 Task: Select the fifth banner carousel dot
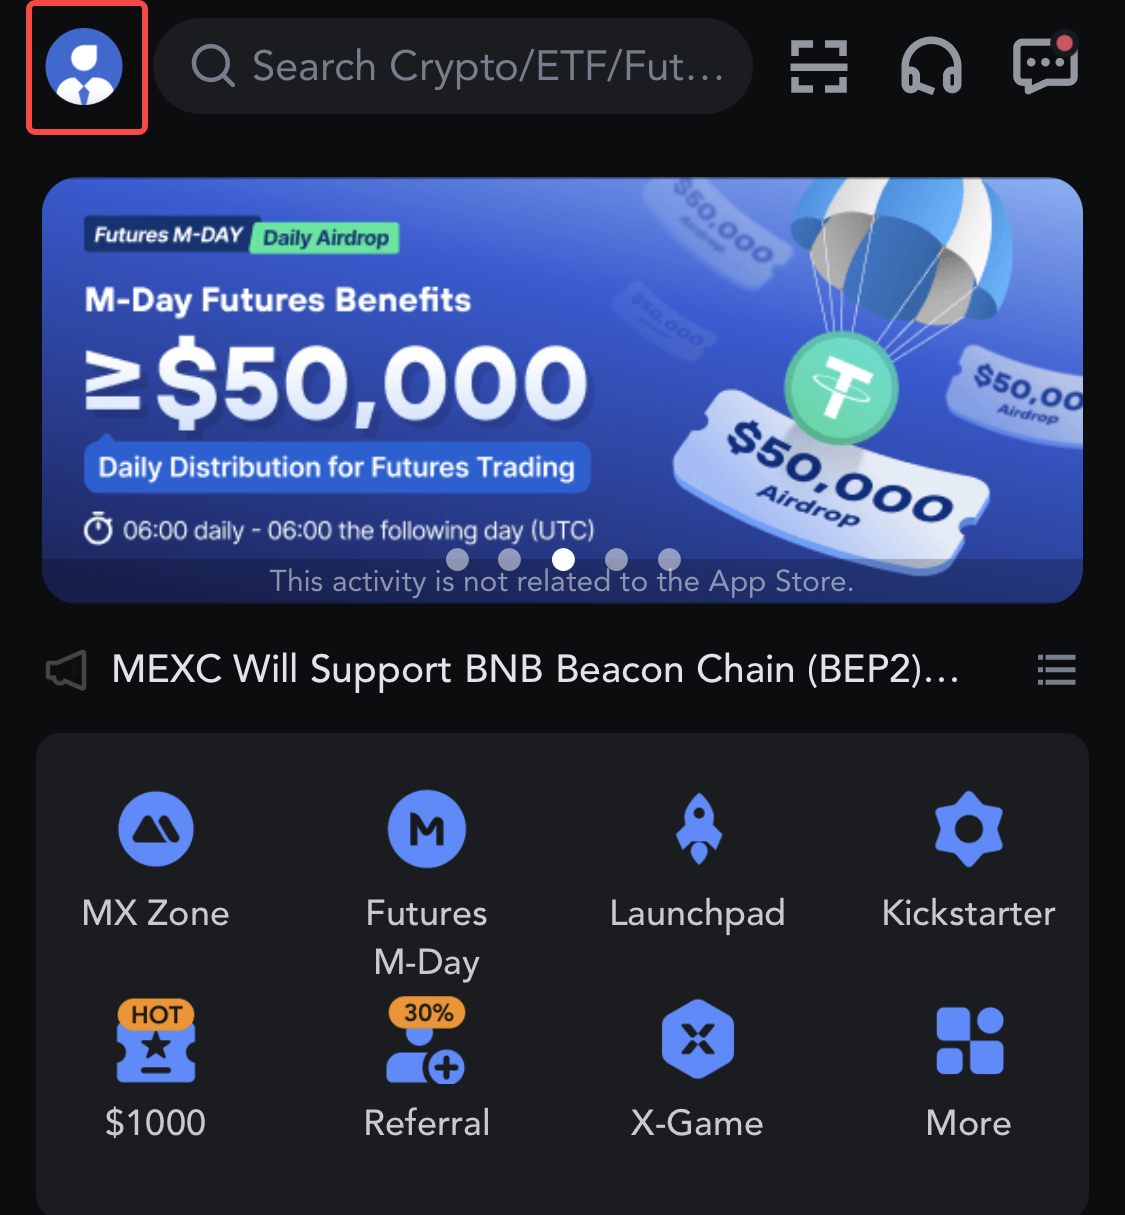[670, 559]
